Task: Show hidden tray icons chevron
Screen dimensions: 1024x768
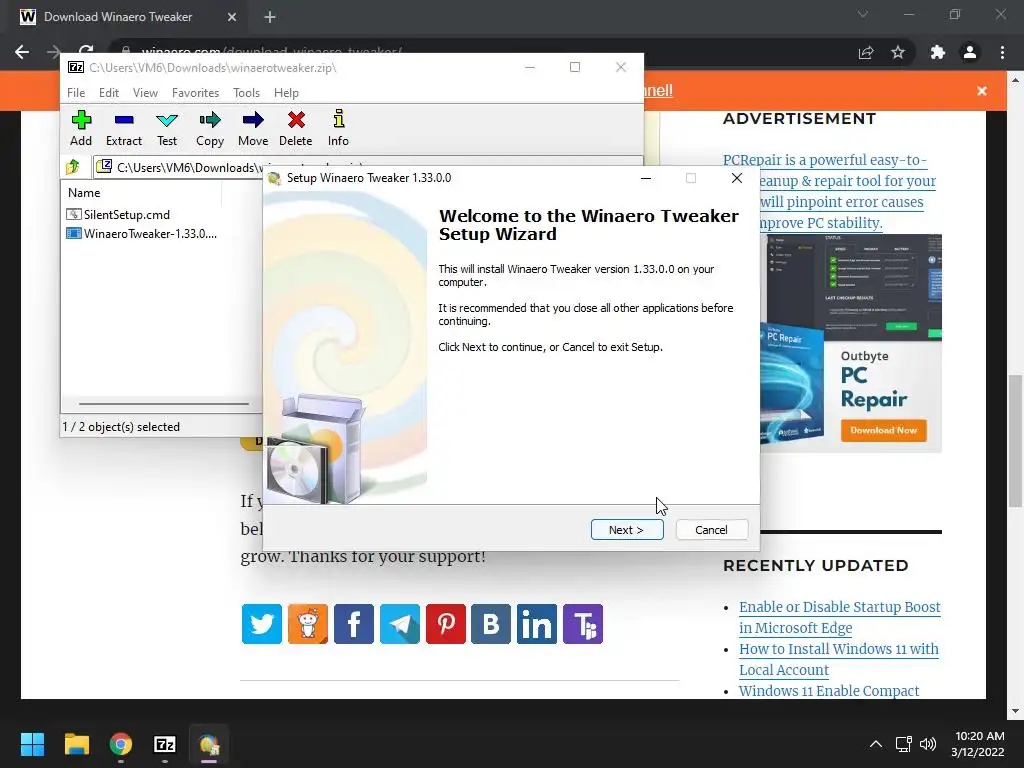Action: (876, 744)
